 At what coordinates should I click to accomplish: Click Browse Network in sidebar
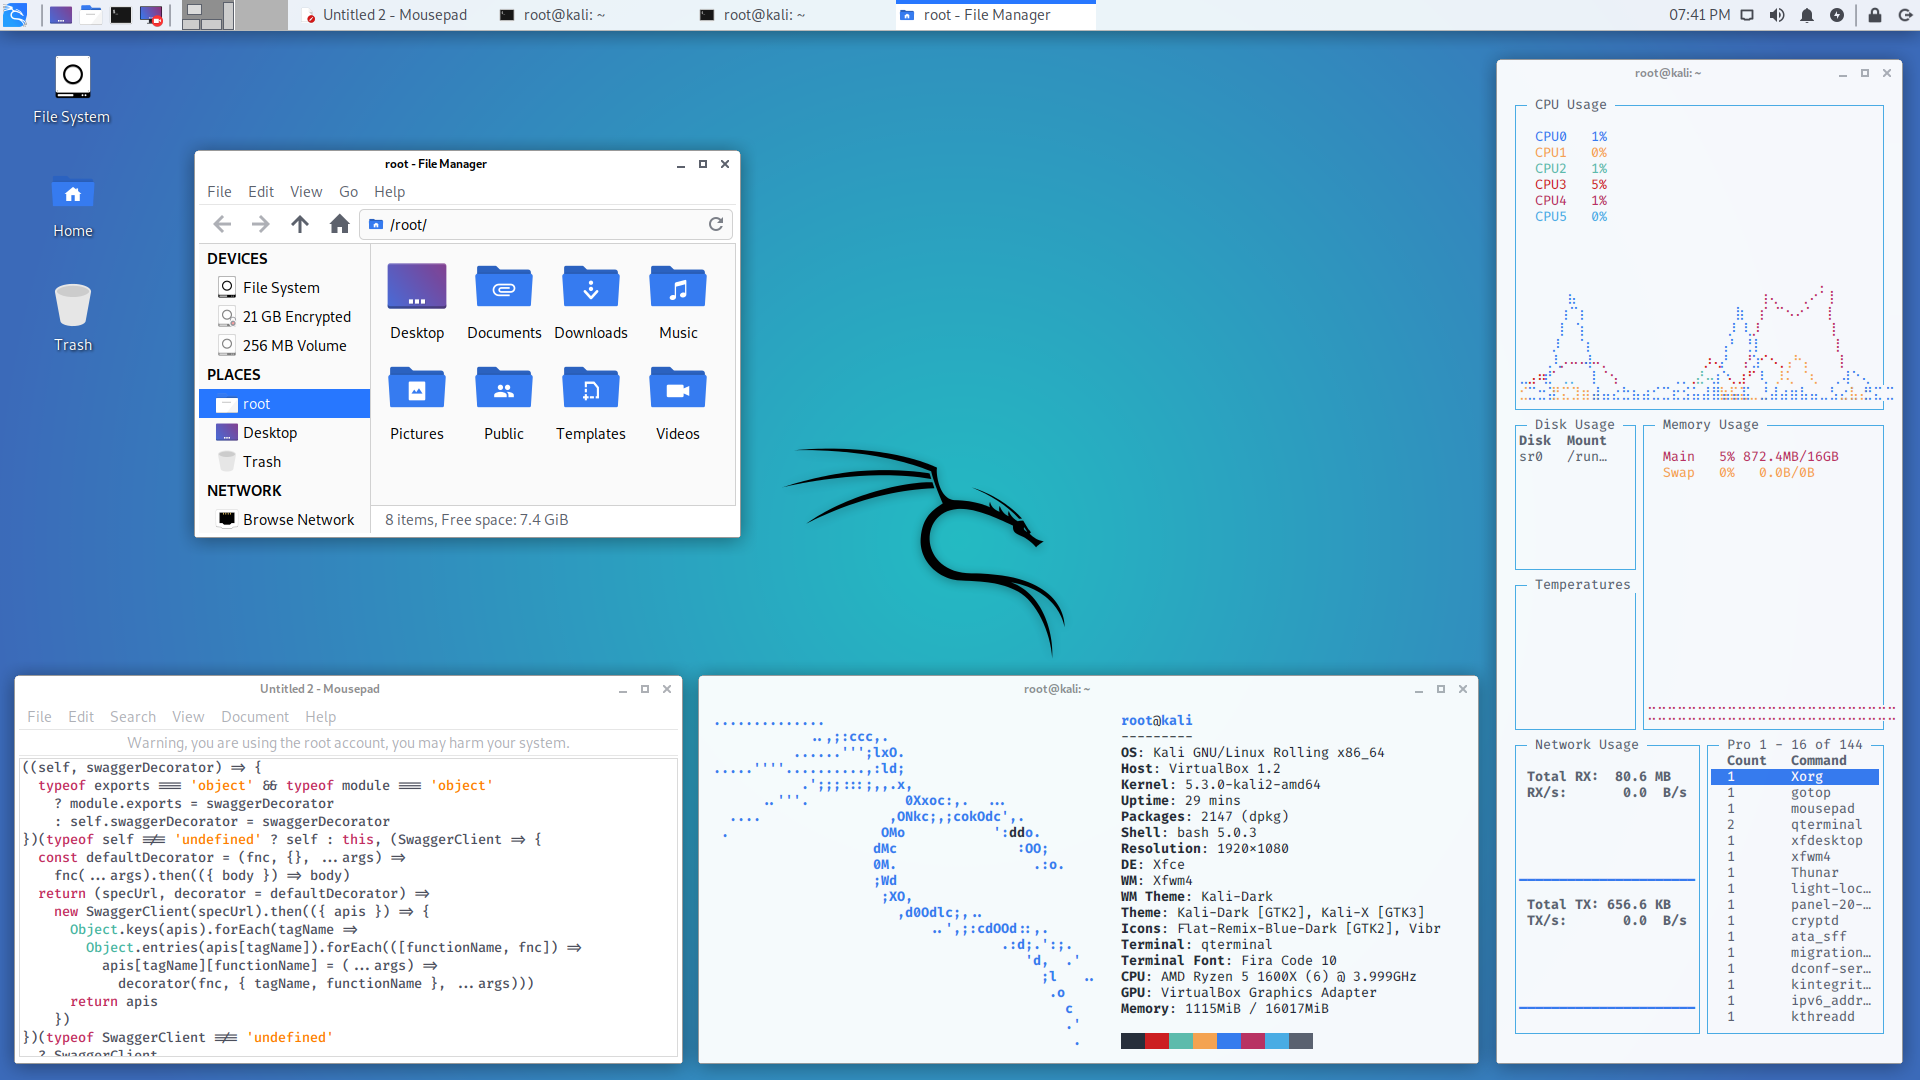coord(285,520)
